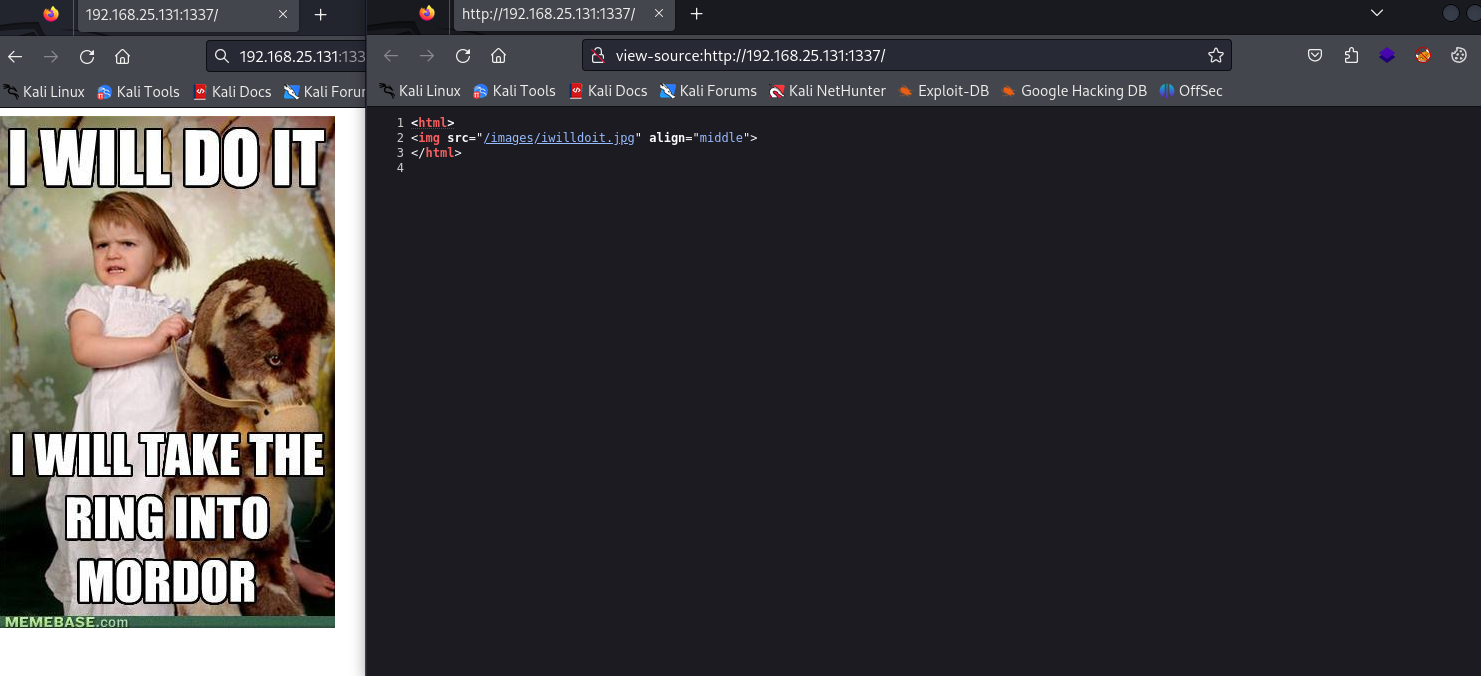Focus the view-source address field
This screenshot has width=1481, height=676.
click(x=905, y=56)
